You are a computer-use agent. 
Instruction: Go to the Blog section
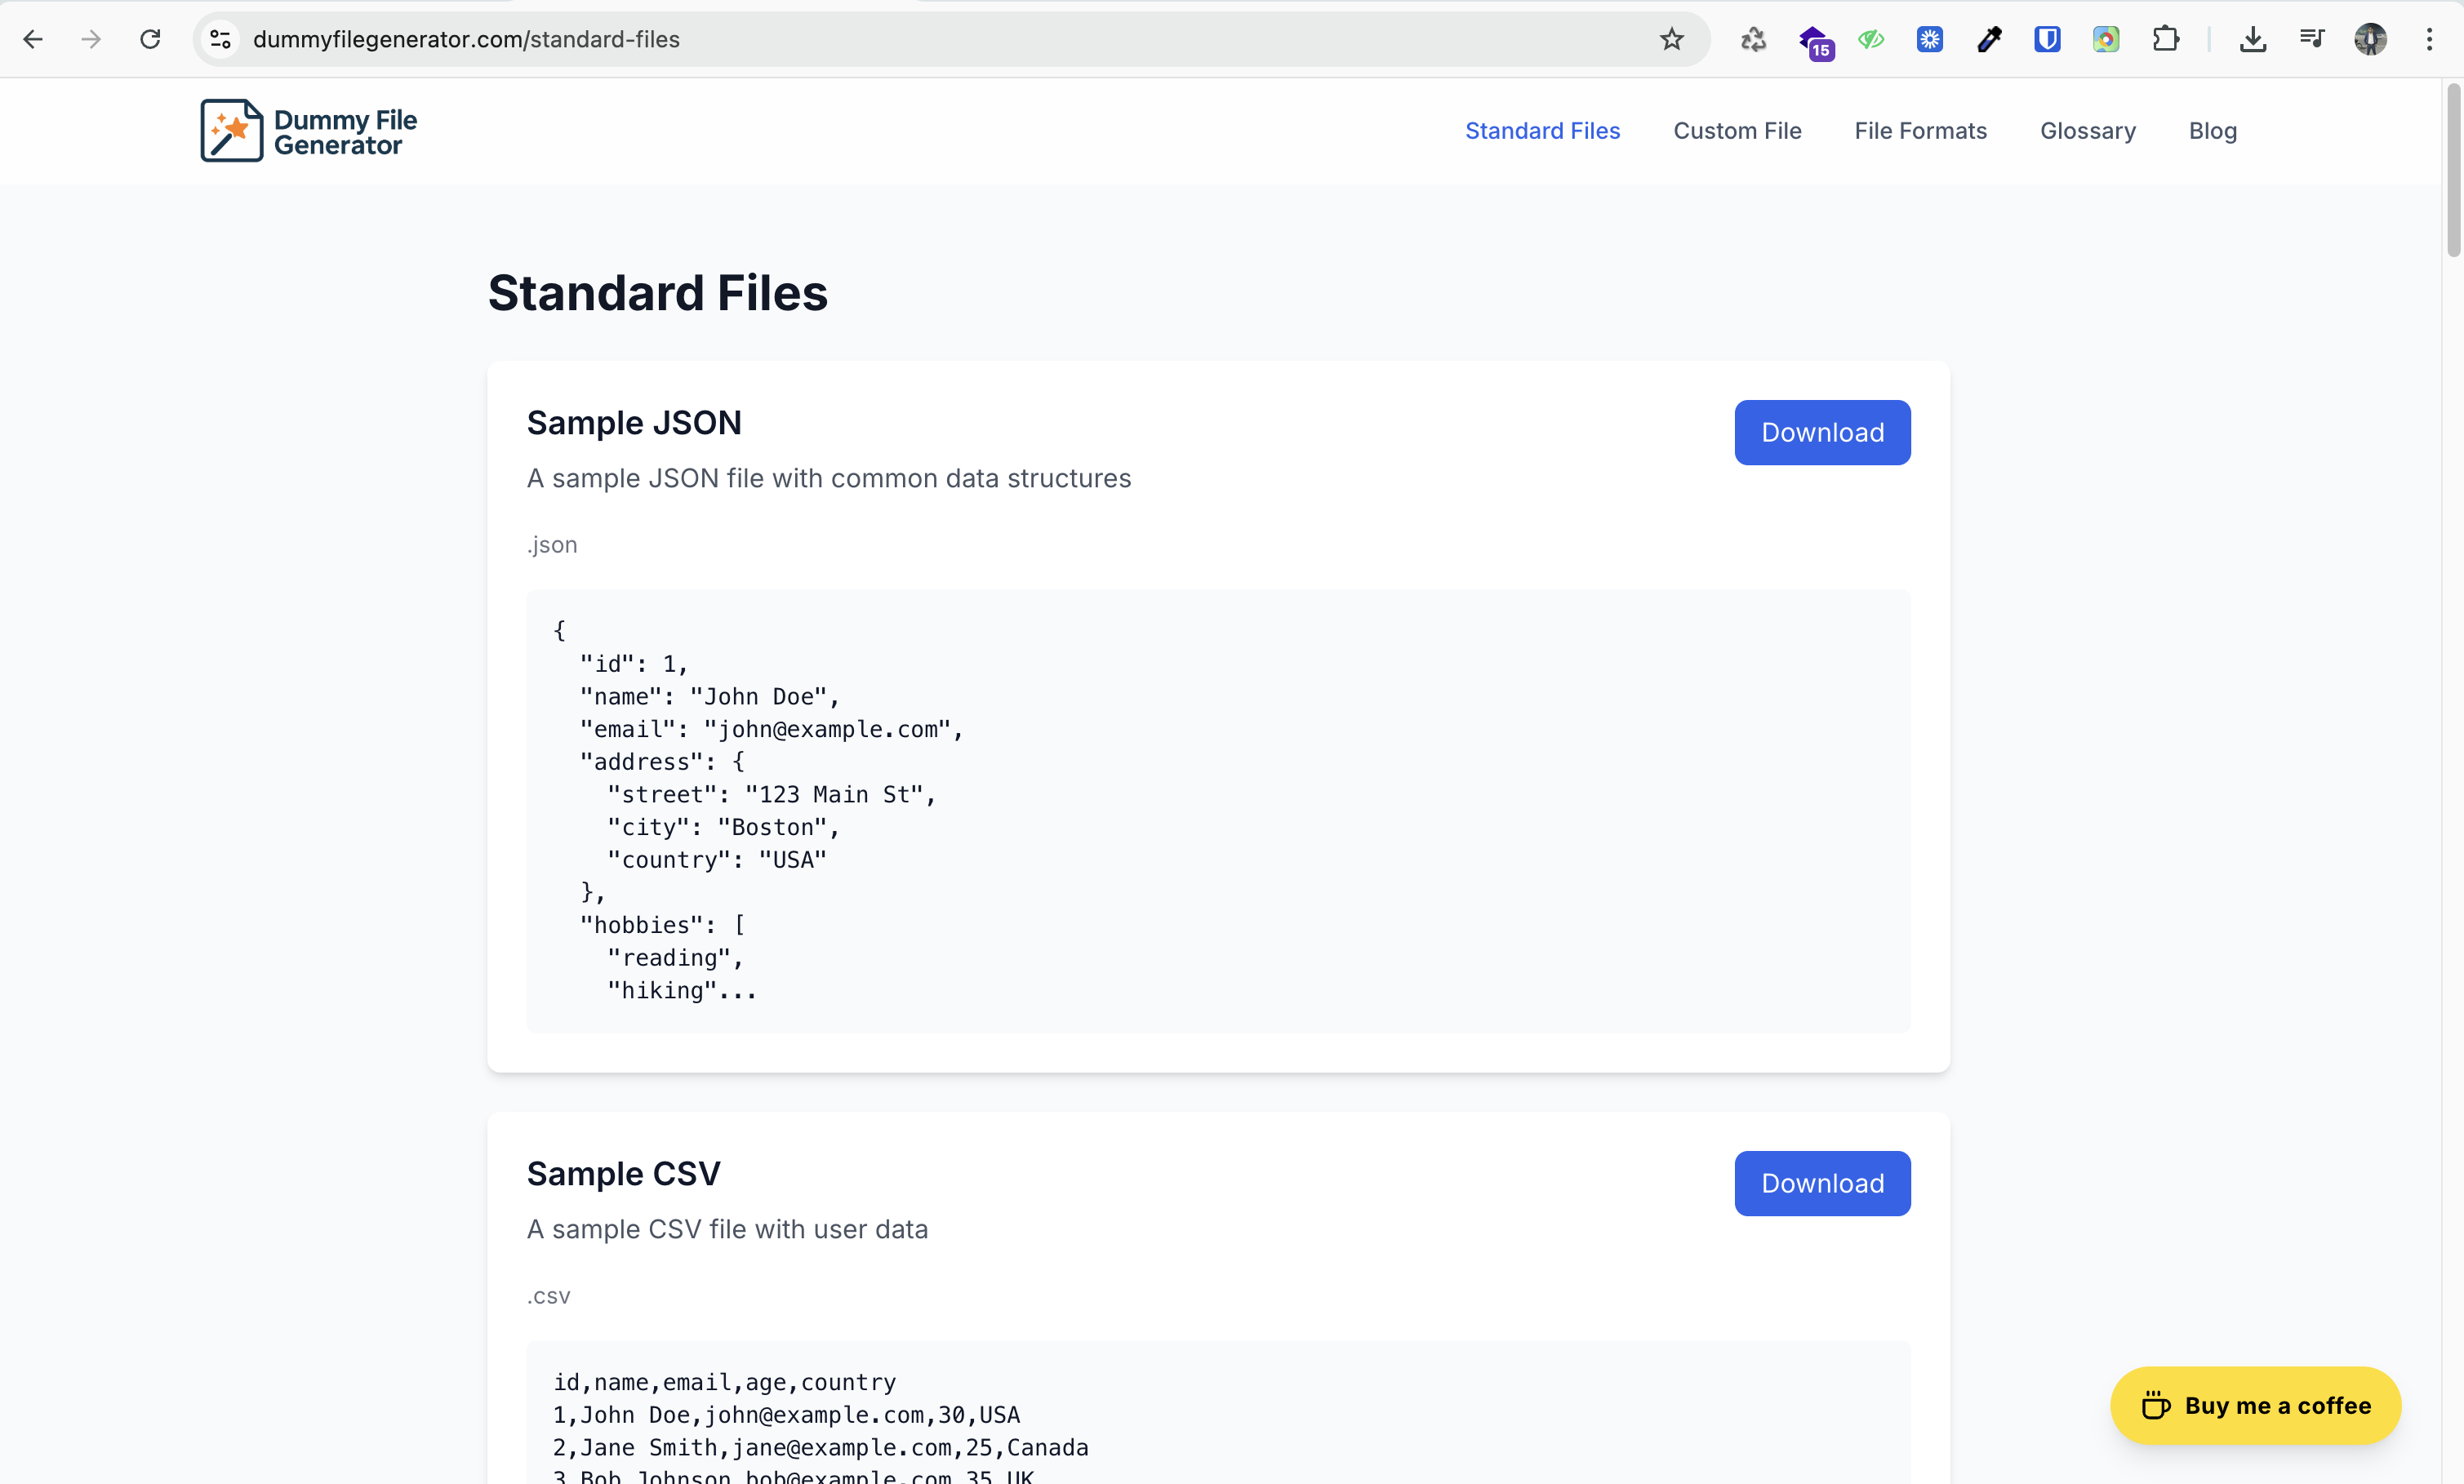pos(2213,130)
